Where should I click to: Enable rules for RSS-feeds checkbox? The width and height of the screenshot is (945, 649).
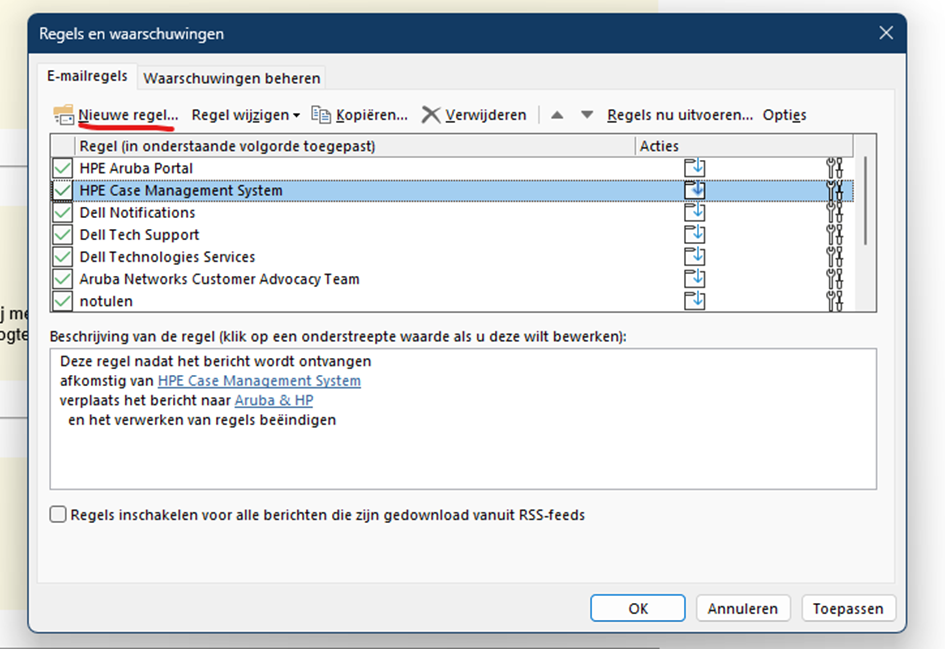click(59, 515)
